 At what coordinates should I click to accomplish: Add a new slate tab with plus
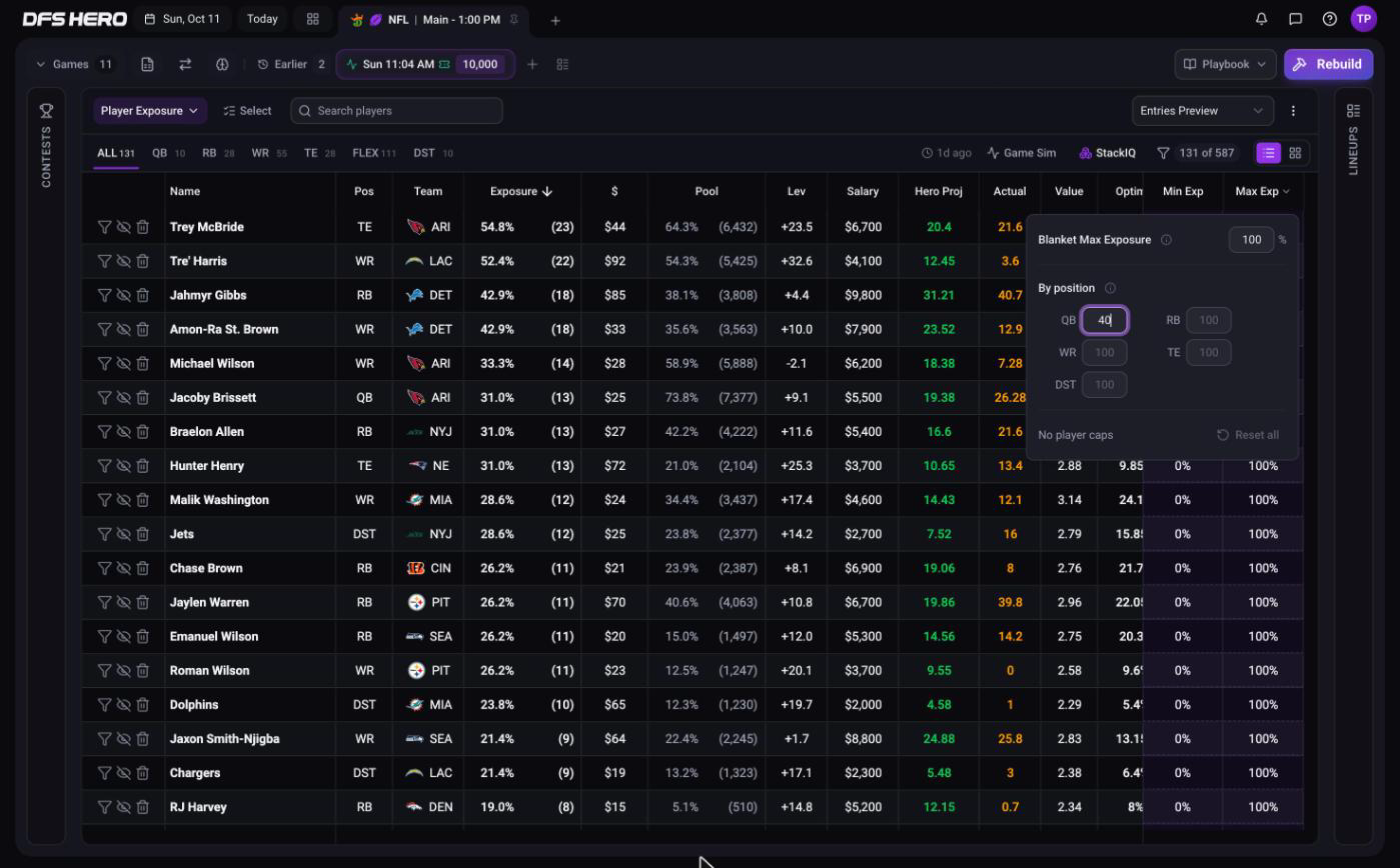click(555, 20)
